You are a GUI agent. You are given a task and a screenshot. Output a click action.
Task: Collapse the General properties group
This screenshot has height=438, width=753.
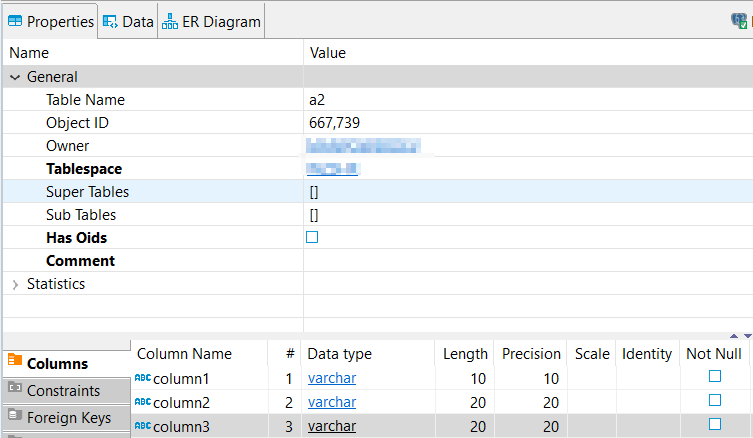coord(15,77)
